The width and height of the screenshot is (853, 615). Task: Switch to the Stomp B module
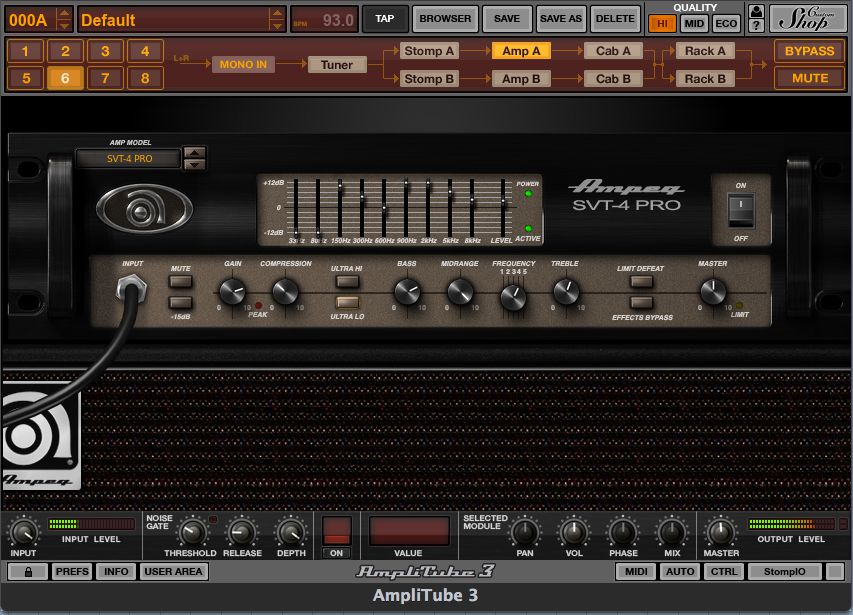pyautogui.click(x=429, y=79)
